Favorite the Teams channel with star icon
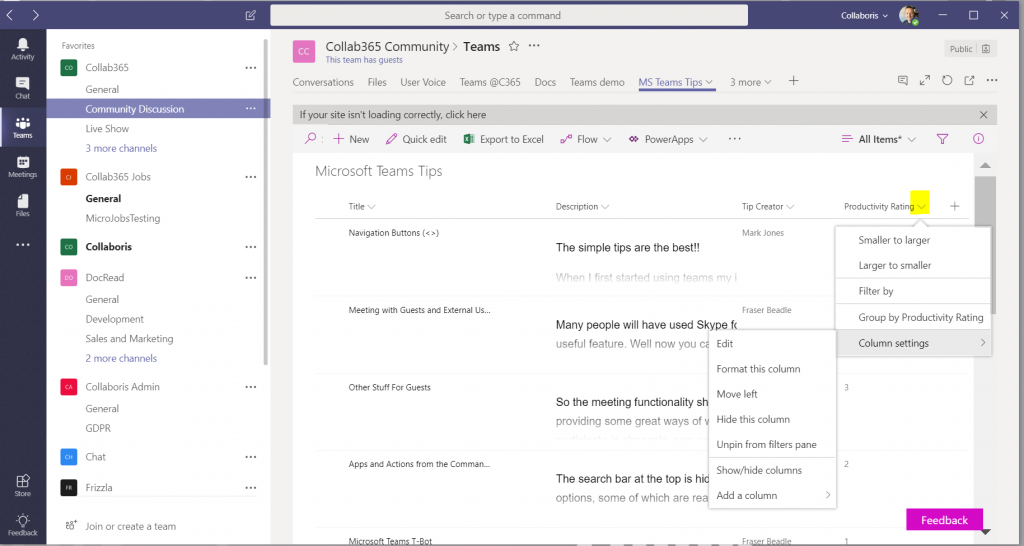This screenshot has height=546, width=1024. [x=514, y=46]
